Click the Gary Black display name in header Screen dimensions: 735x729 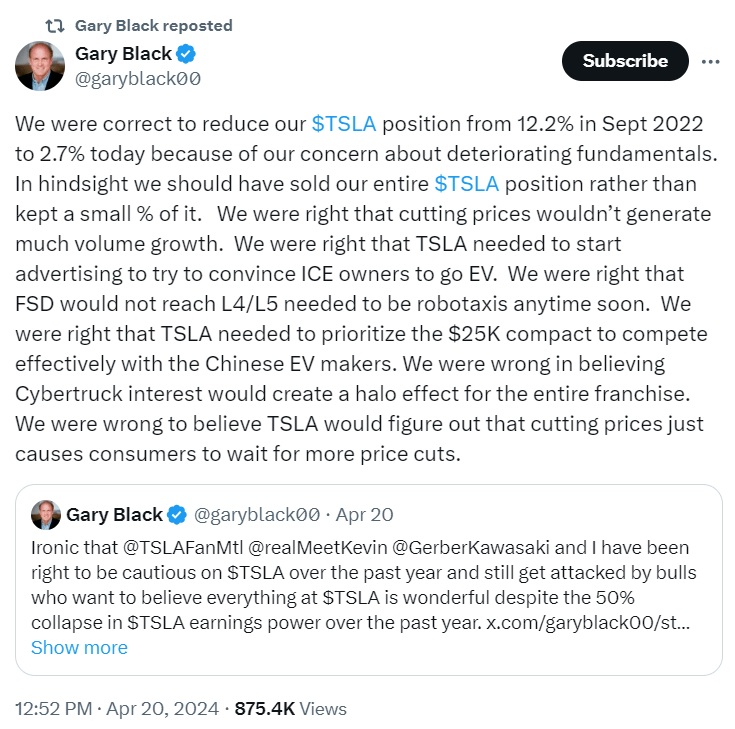[x=123, y=53]
